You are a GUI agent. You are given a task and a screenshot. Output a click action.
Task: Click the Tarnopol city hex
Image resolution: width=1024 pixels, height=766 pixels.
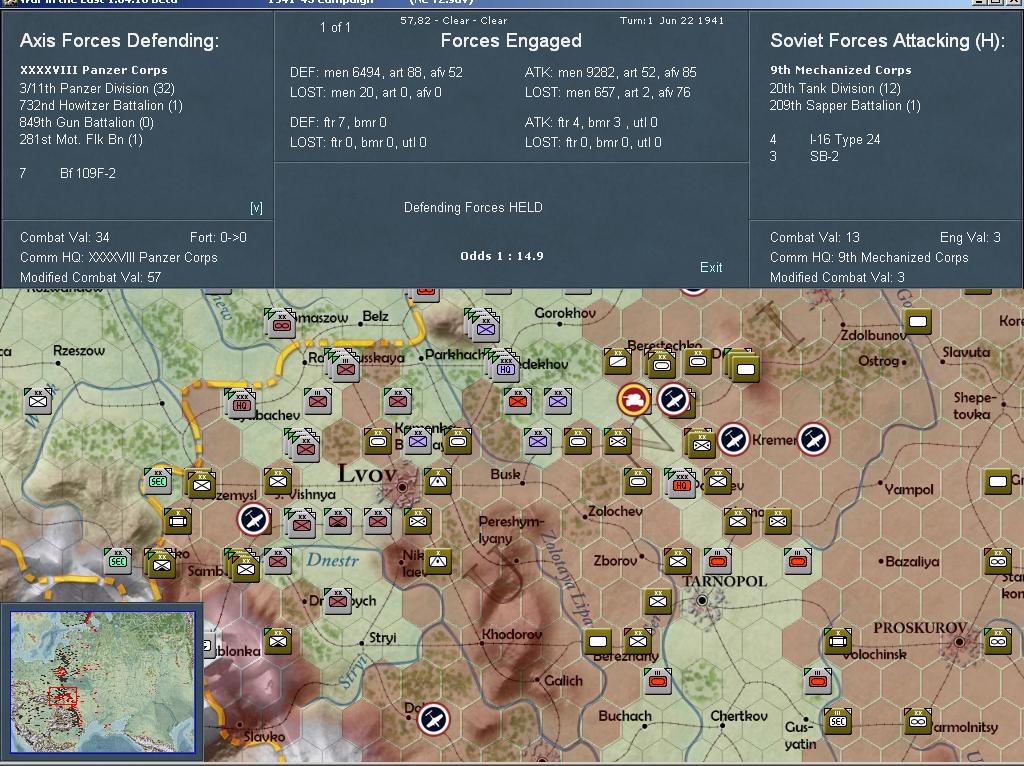coord(701,599)
